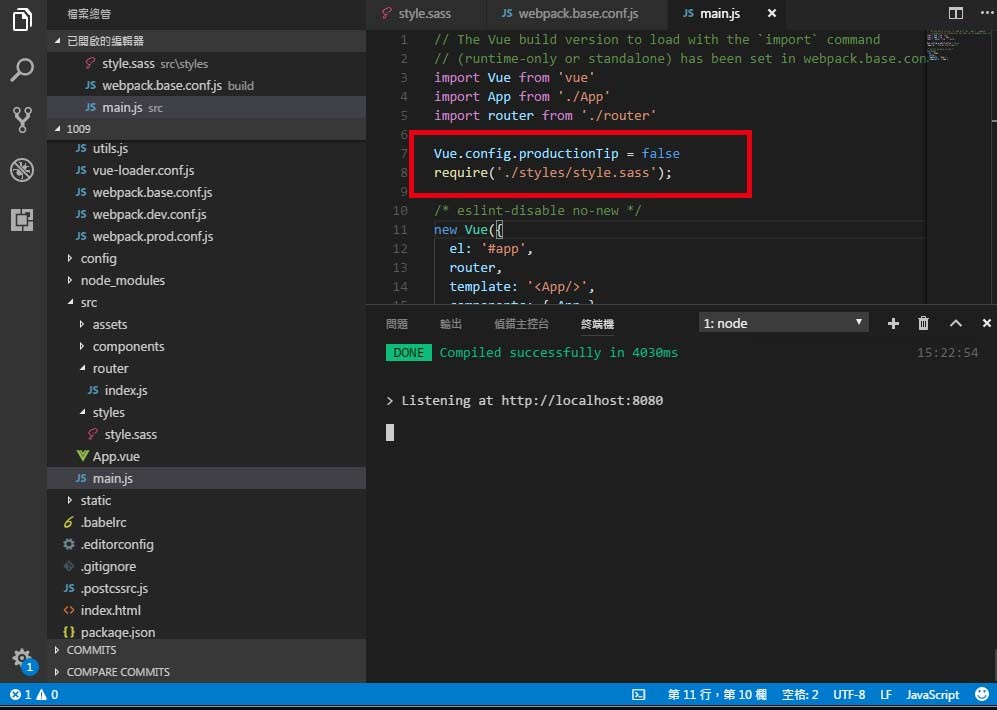The height and width of the screenshot is (710, 997).
Task: Open index.html file
Action: coord(207,611)
